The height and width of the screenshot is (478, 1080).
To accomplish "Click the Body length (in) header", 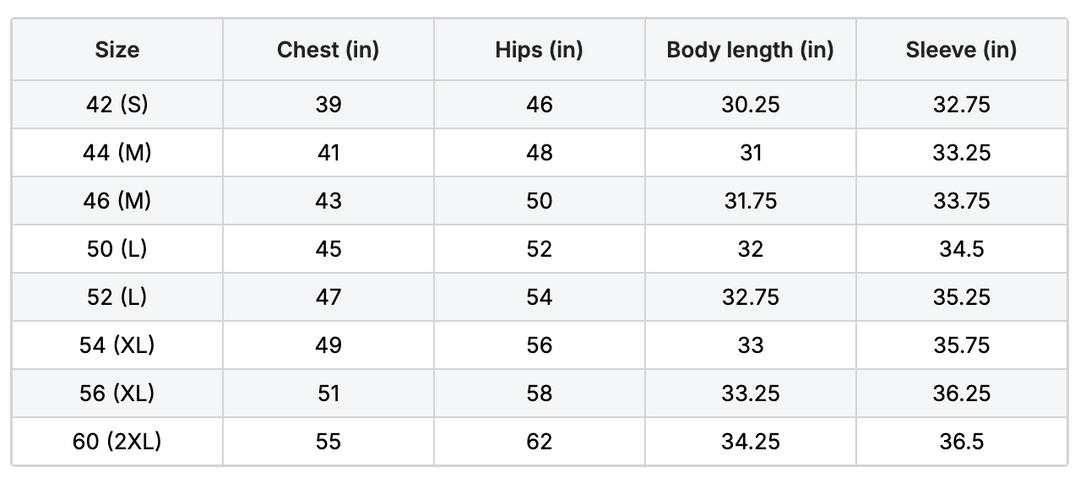I will 750,50.
